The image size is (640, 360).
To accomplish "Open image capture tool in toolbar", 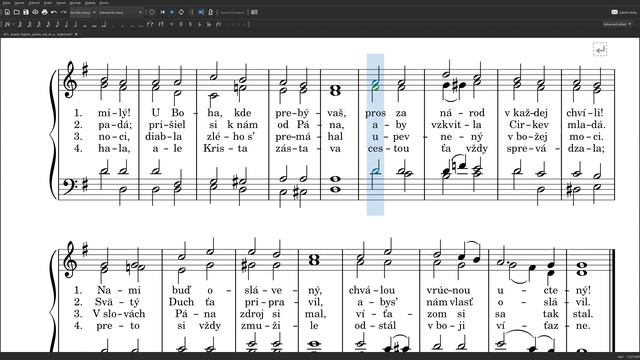I will coord(254,12).
